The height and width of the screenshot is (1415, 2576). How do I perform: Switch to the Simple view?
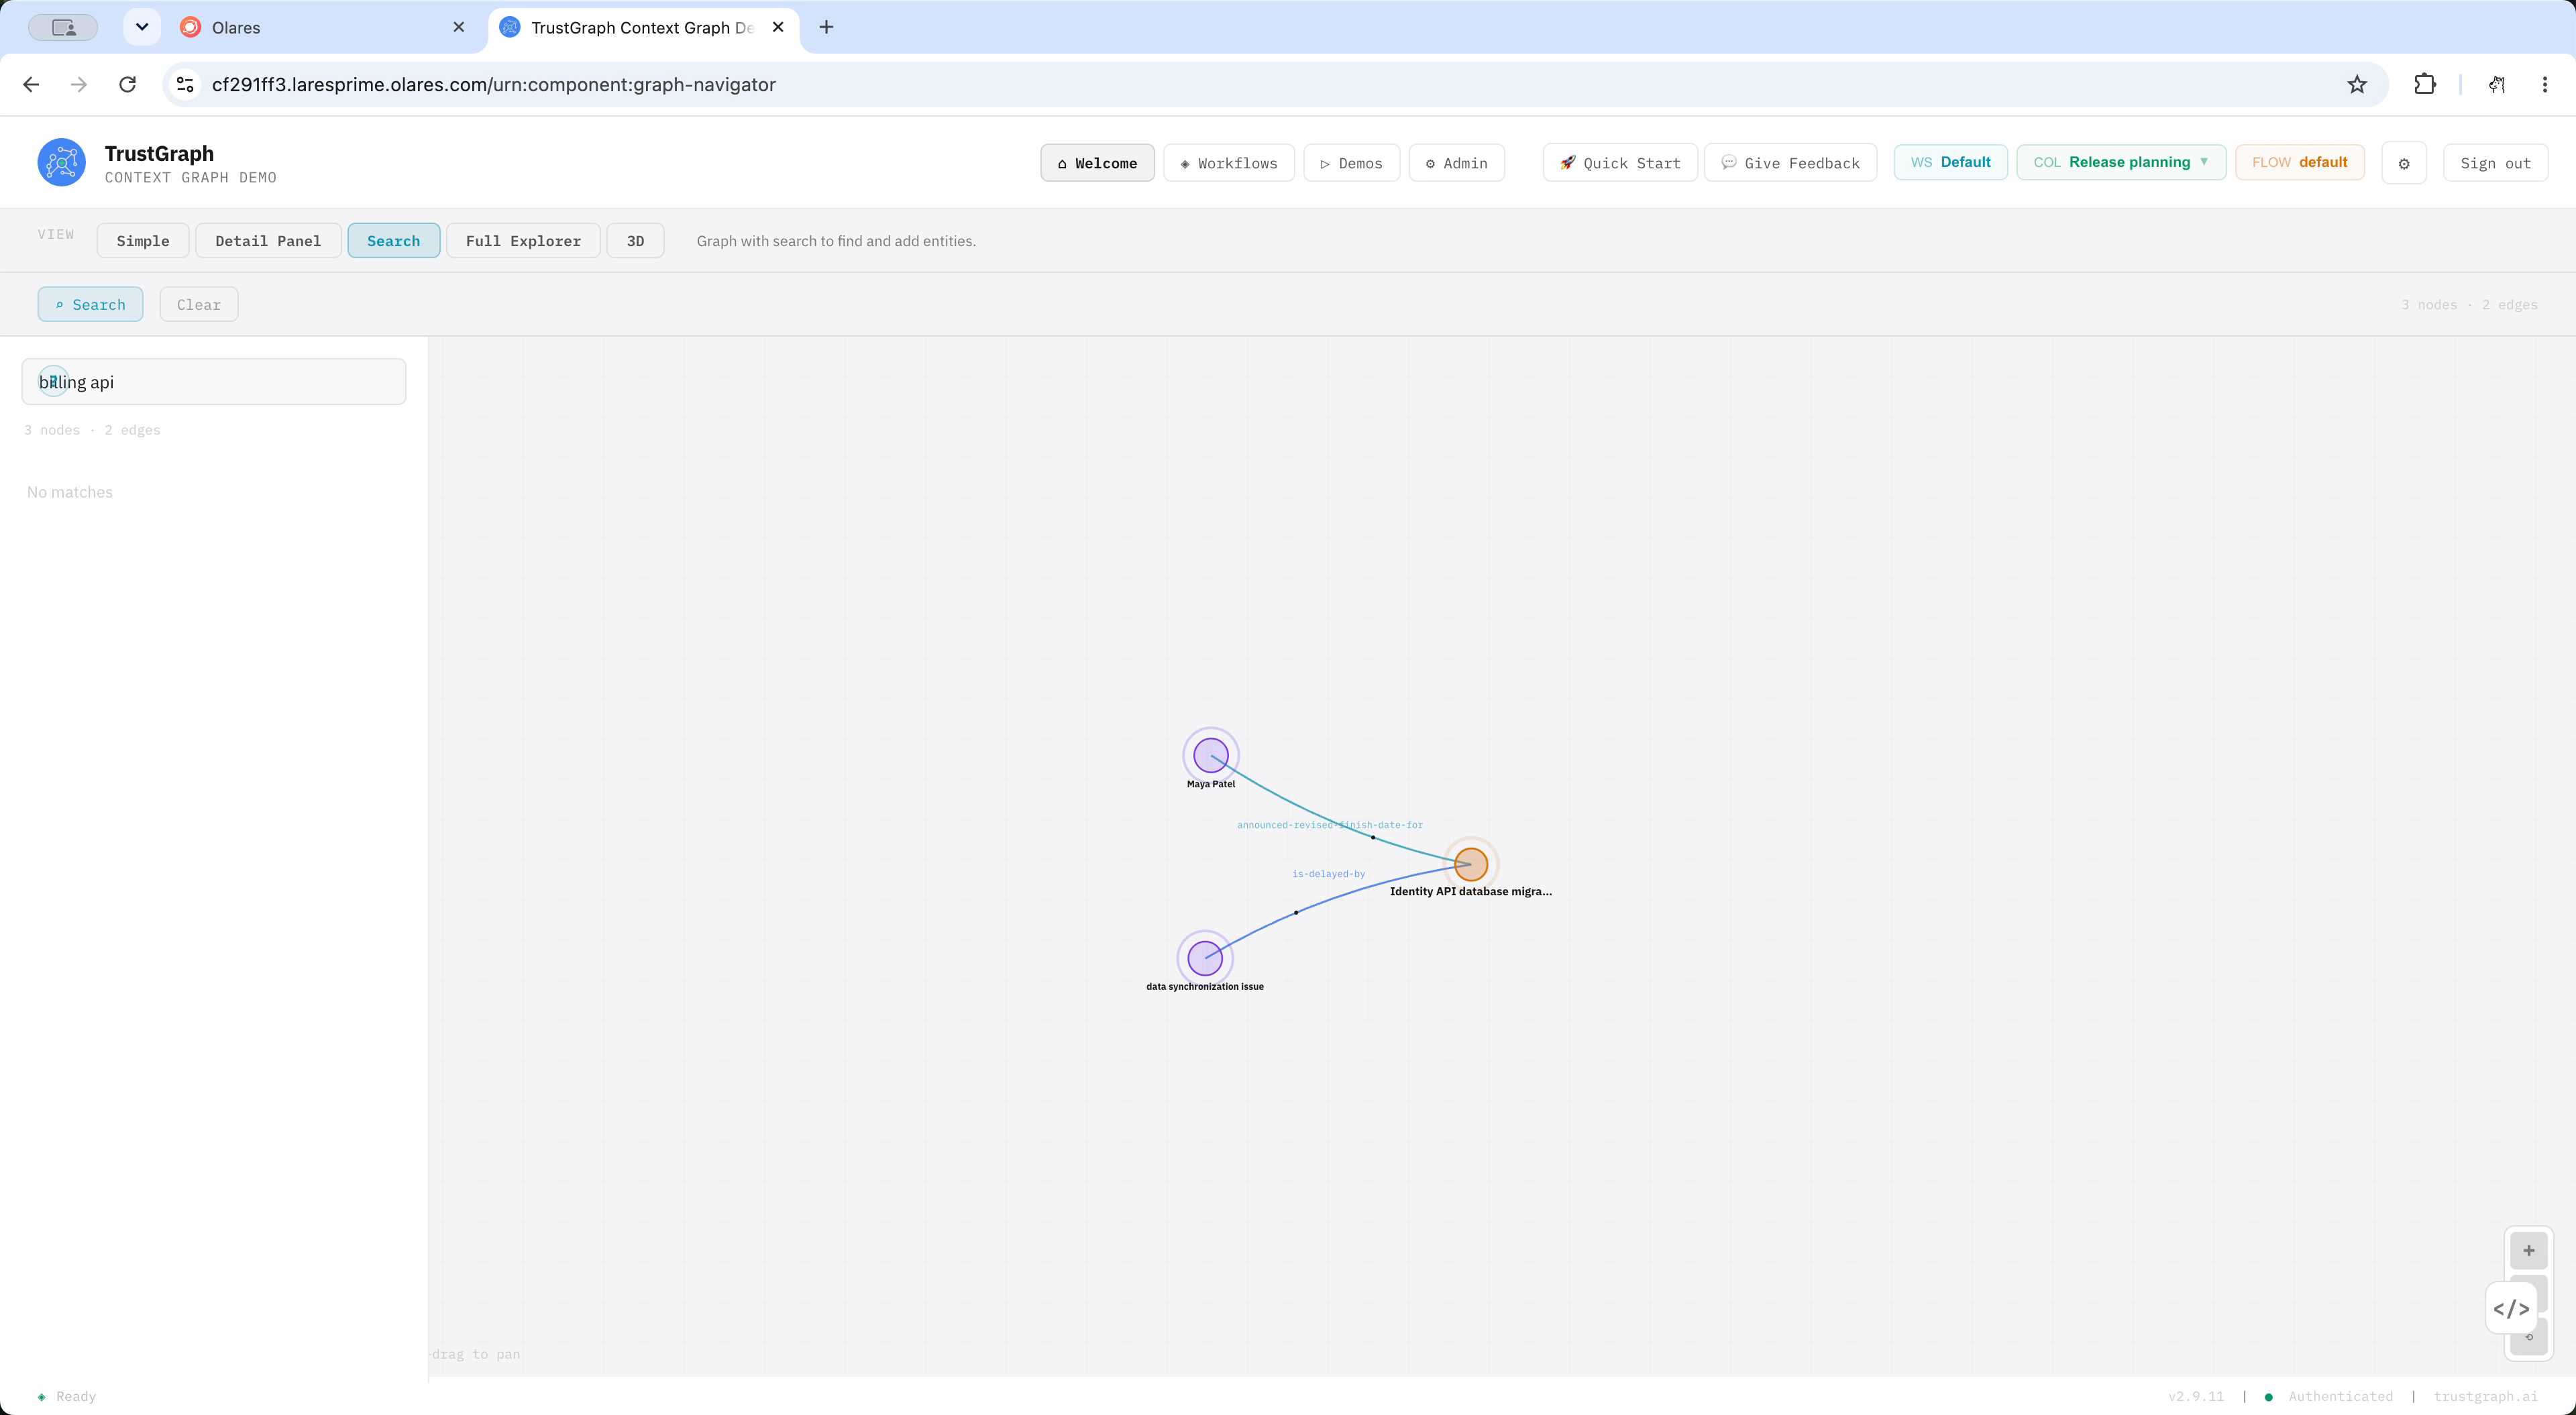pyautogui.click(x=143, y=241)
